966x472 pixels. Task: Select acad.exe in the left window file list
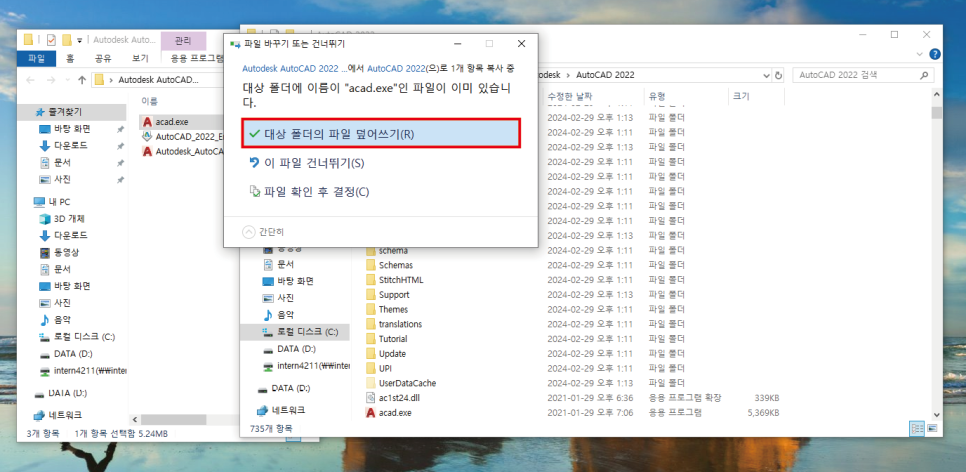[x=172, y=121]
